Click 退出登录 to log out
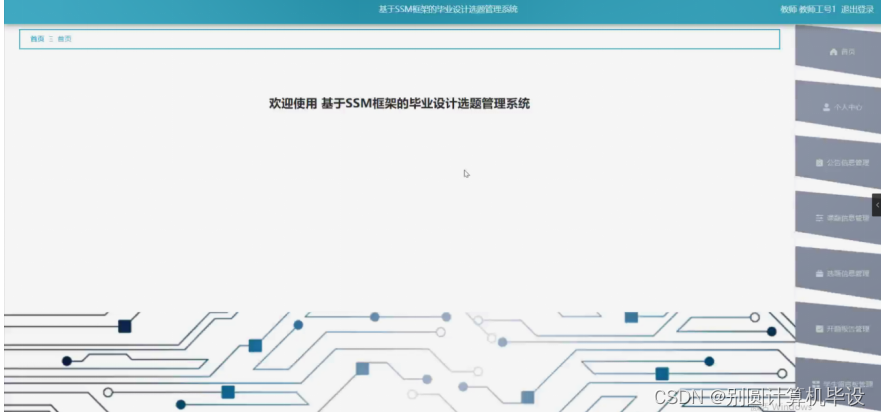The width and height of the screenshot is (881, 416). (x=857, y=9)
